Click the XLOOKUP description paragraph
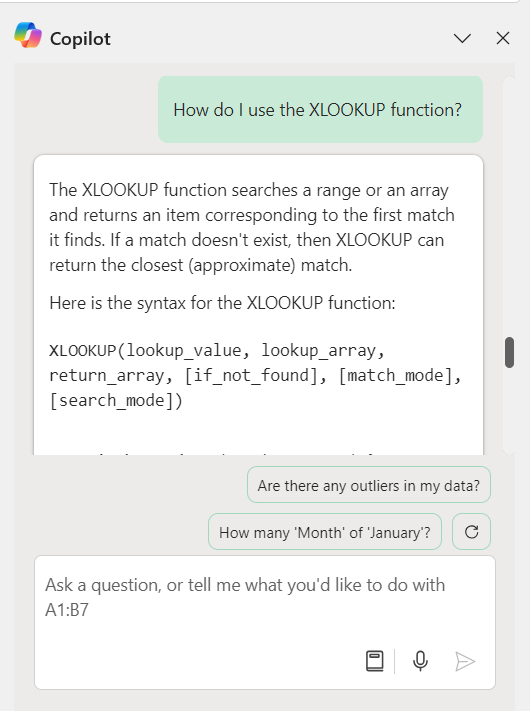The image size is (530, 711). click(252, 227)
